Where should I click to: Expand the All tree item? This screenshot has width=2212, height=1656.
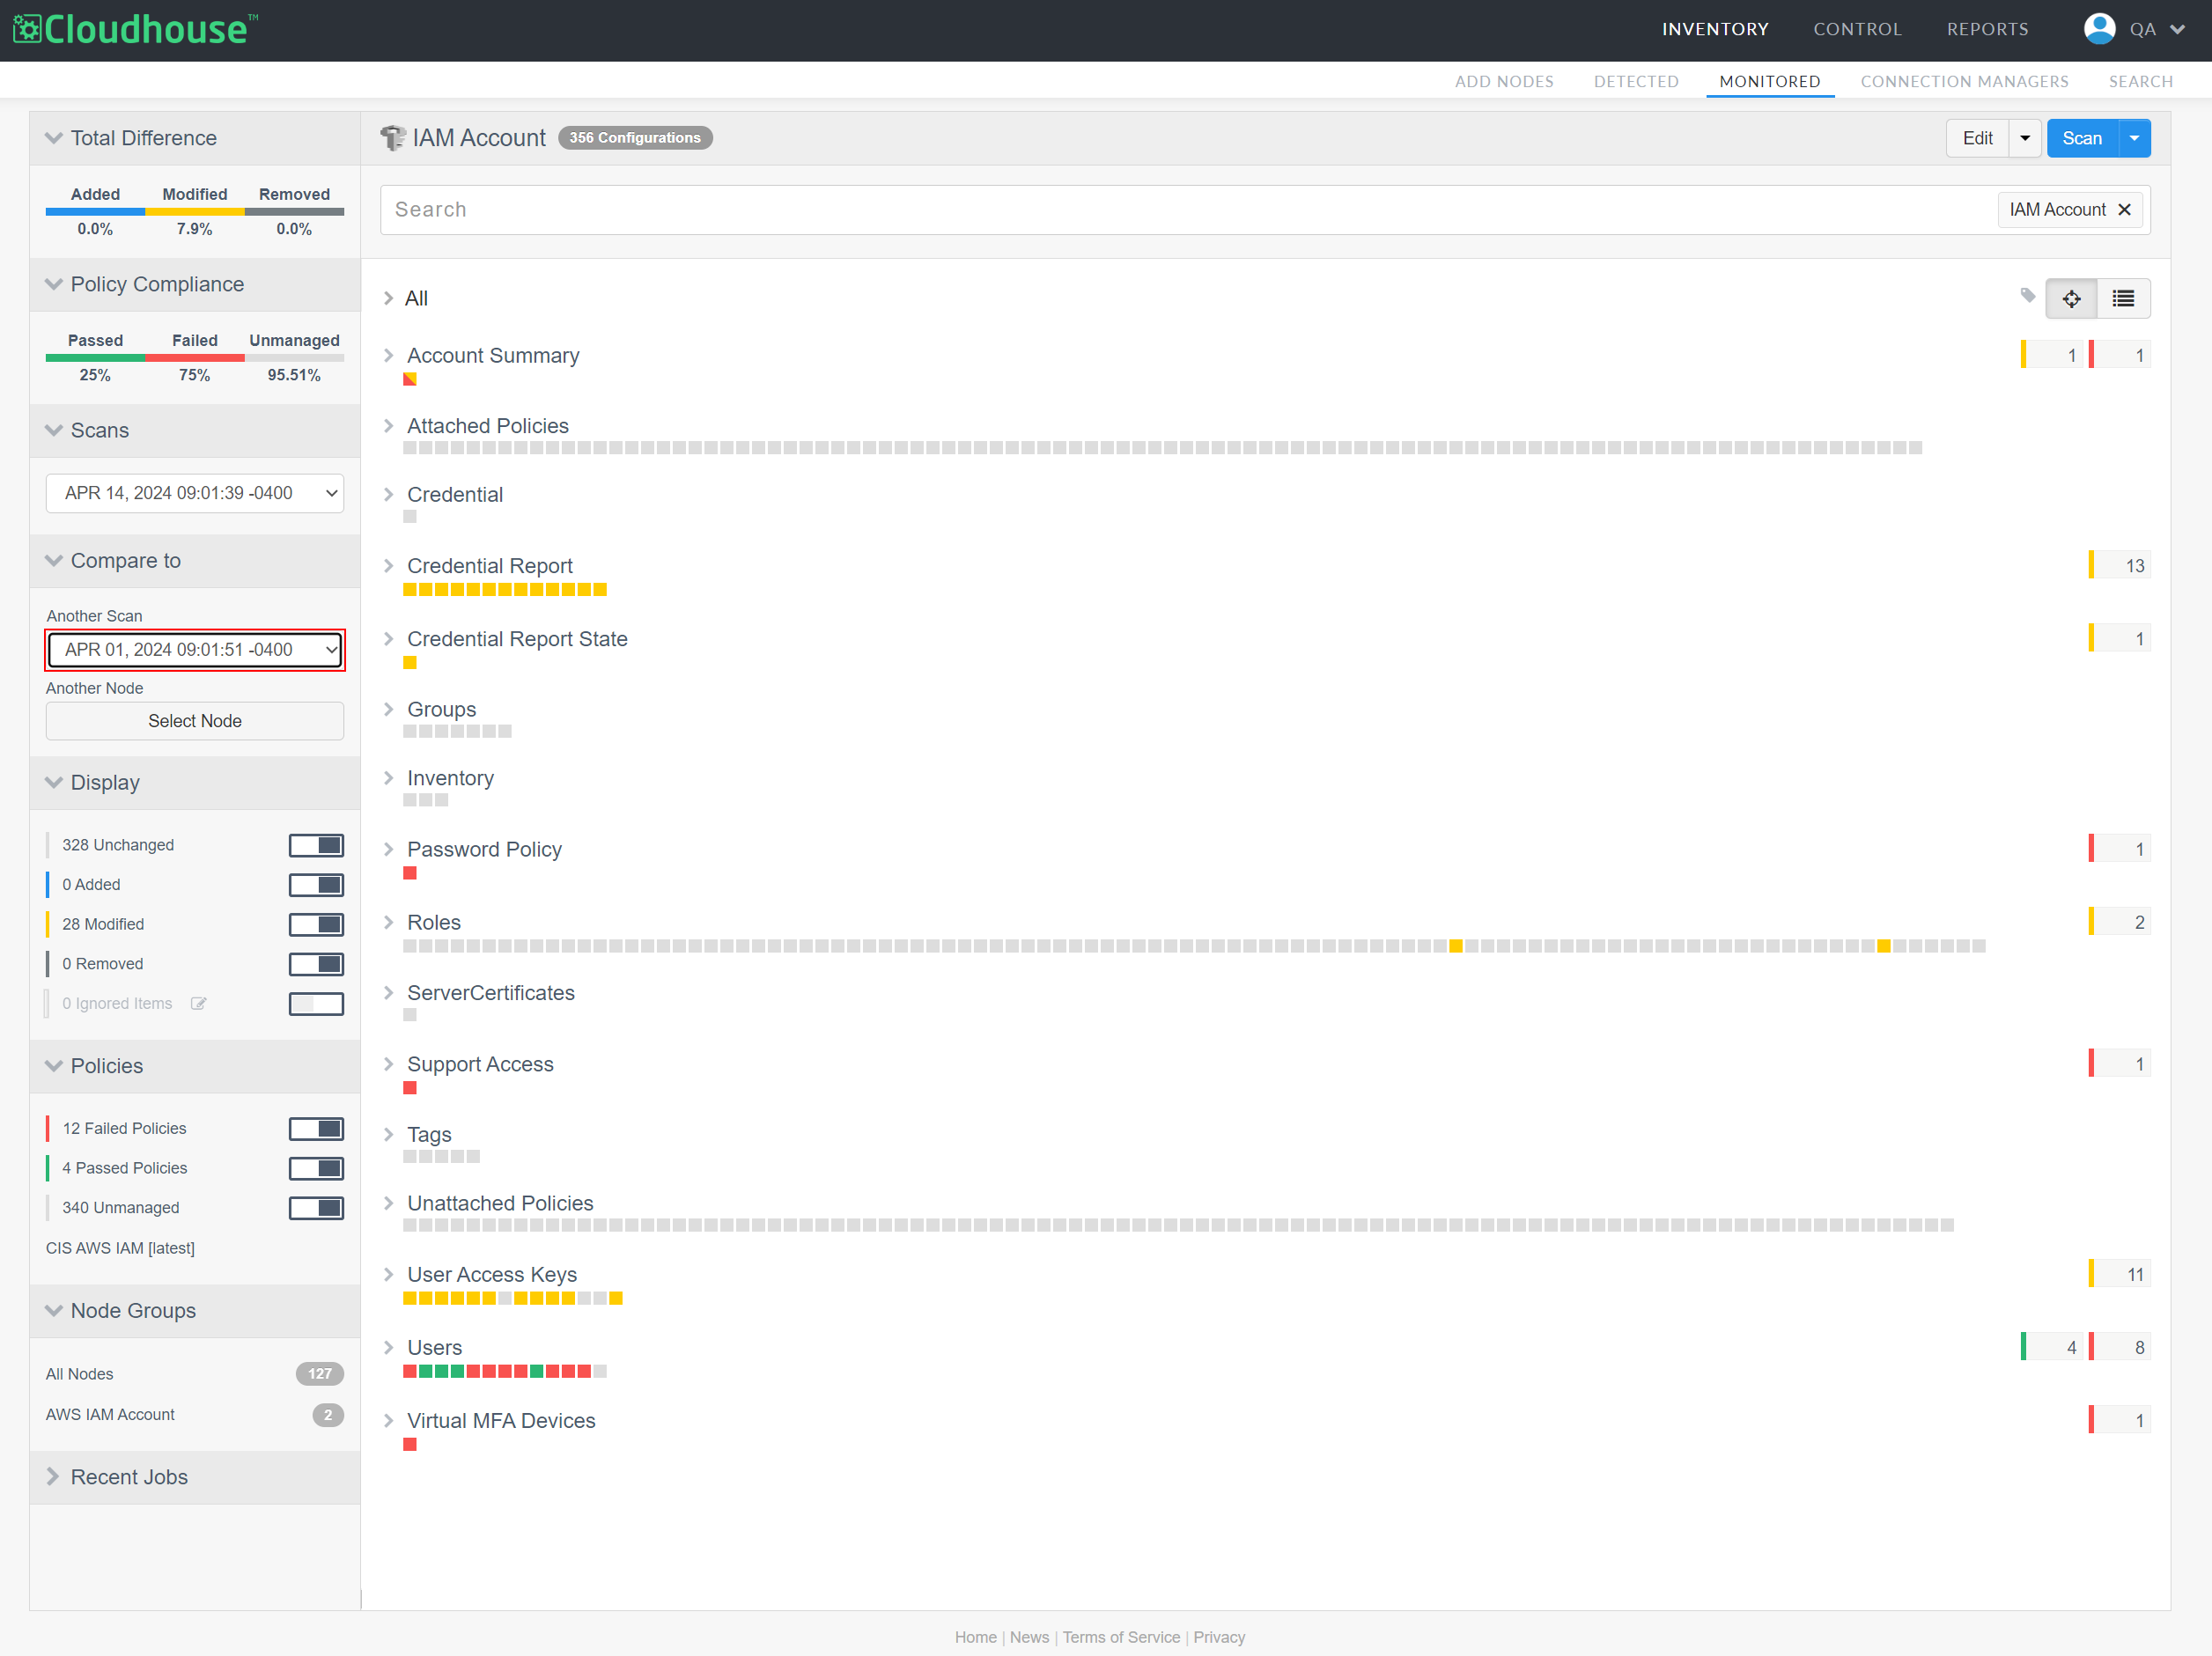(389, 298)
